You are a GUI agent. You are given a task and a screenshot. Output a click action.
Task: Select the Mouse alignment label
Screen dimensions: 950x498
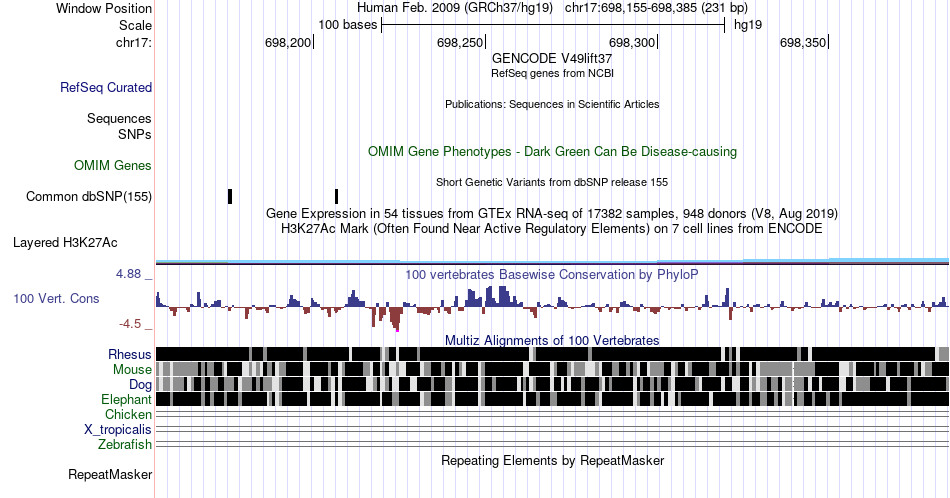point(132,370)
